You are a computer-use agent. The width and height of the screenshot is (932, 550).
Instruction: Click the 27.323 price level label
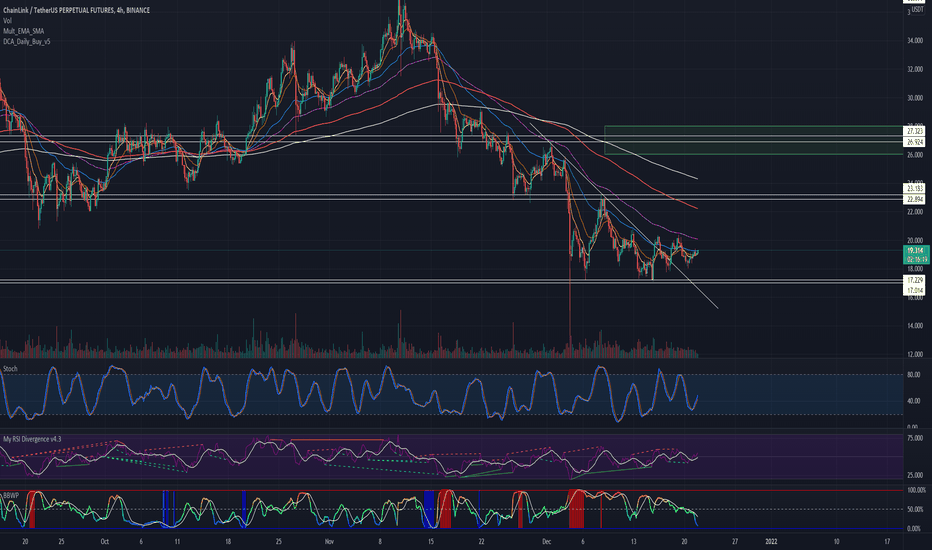[x=915, y=131]
